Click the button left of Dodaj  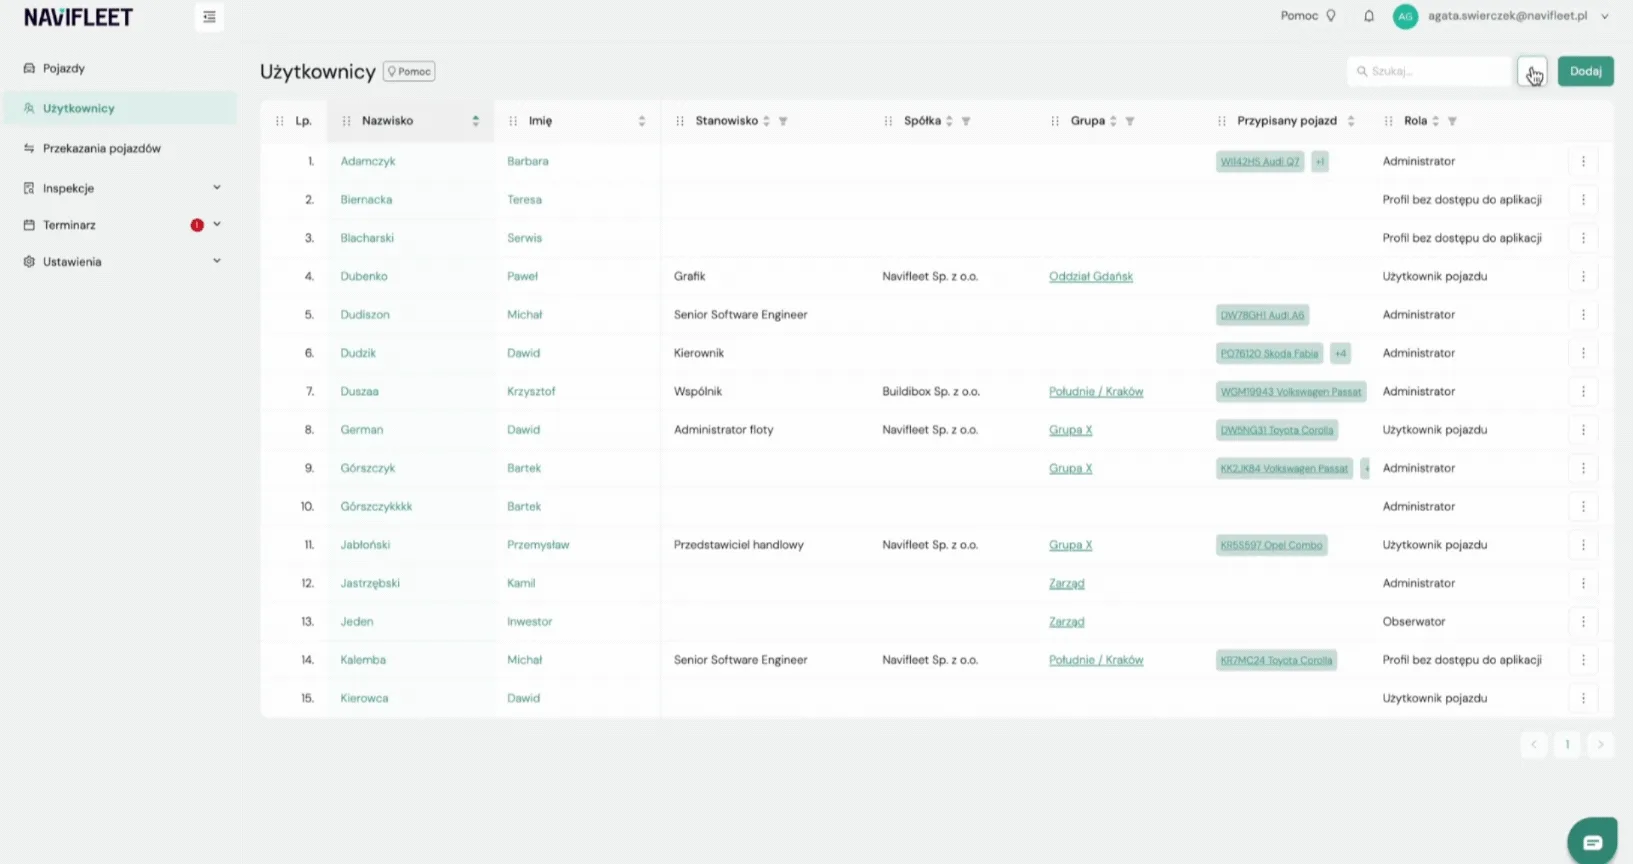(x=1532, y=71)
